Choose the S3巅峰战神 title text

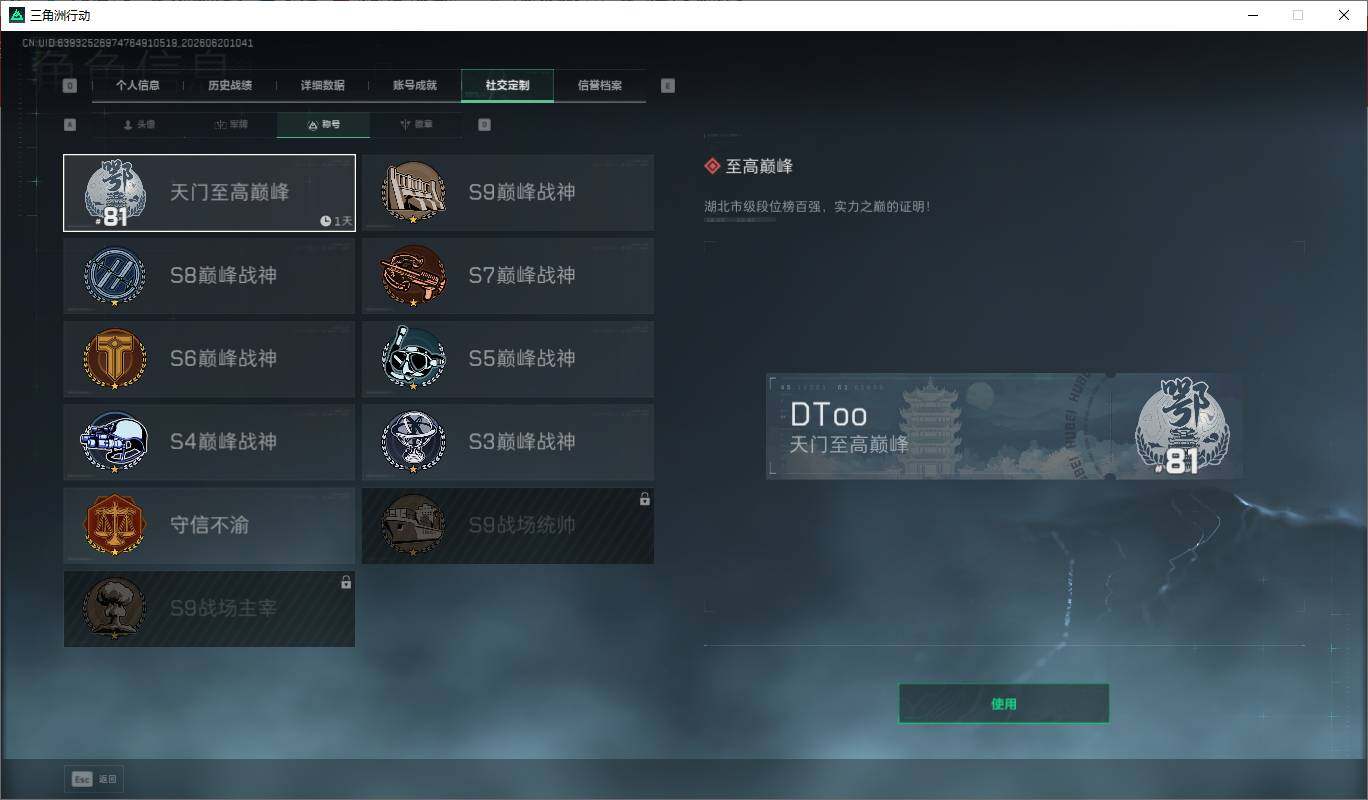[522, 441]
